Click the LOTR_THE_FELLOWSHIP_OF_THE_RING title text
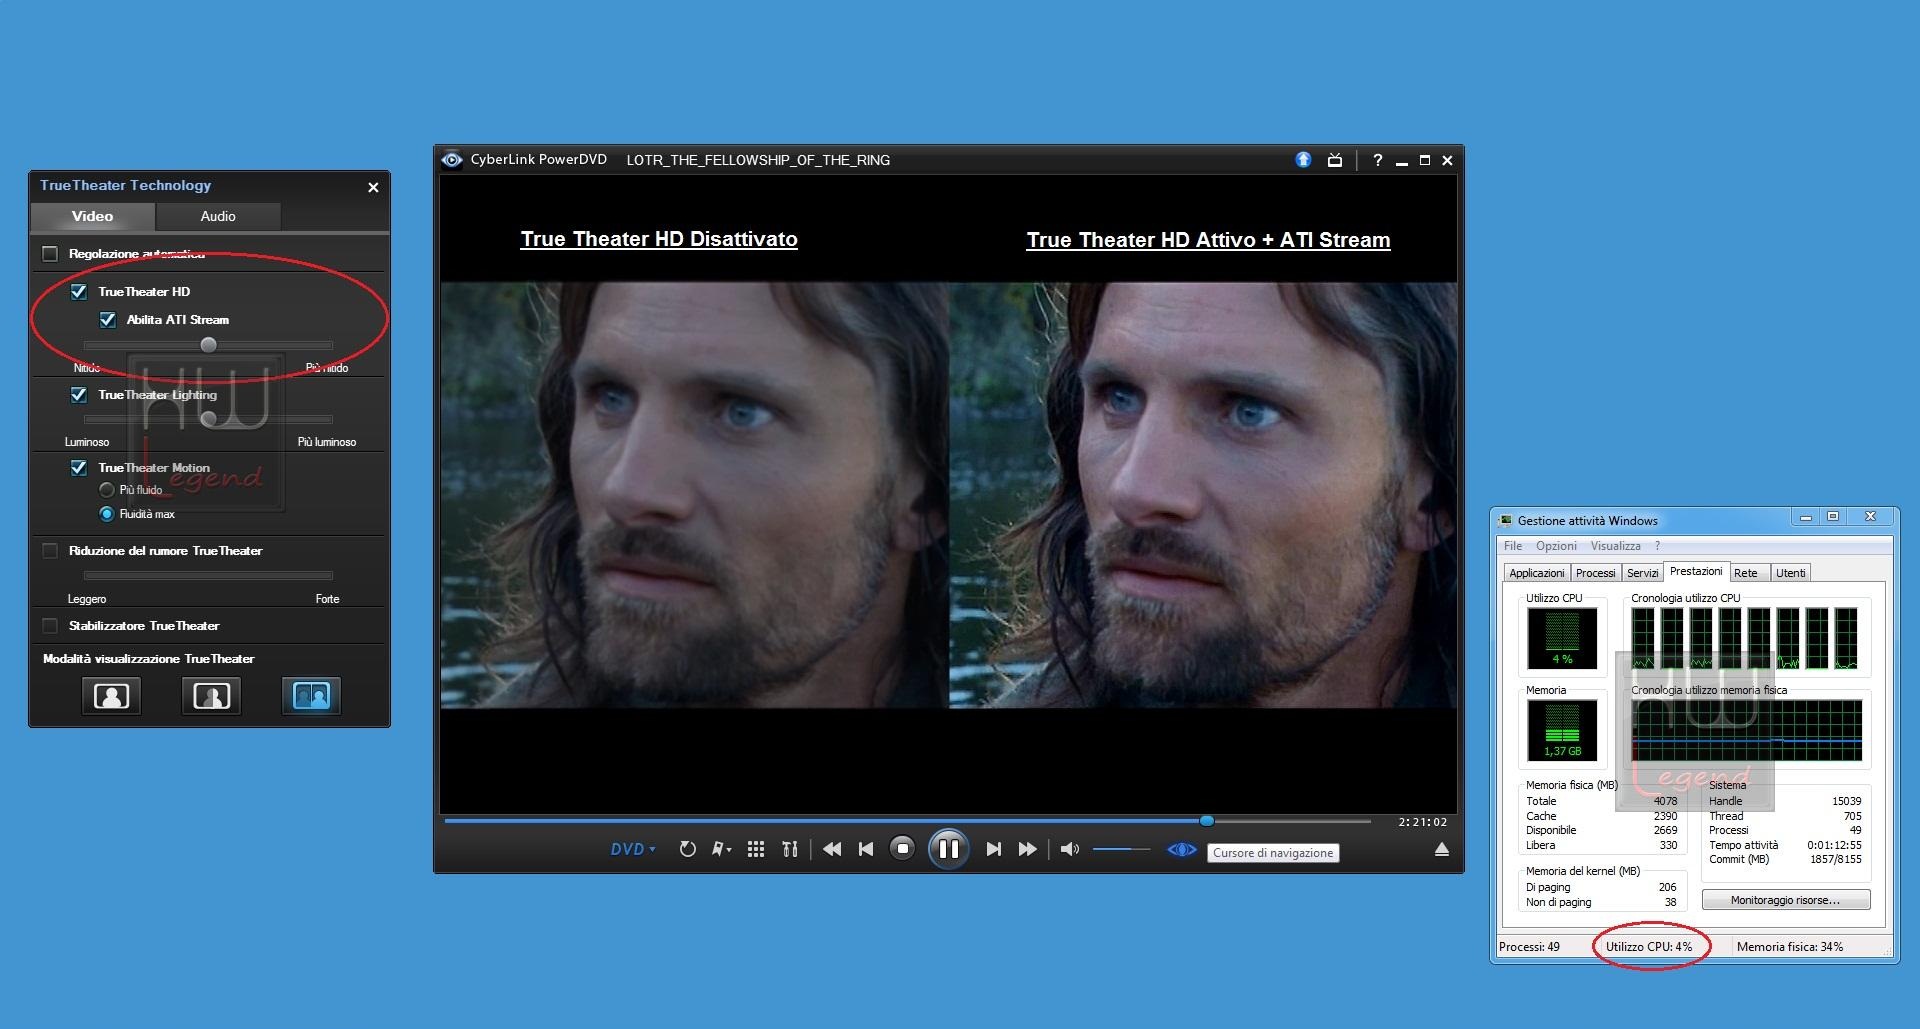Image resolution: width=1920 pixels, height=1029 pixels. point(758,160)
